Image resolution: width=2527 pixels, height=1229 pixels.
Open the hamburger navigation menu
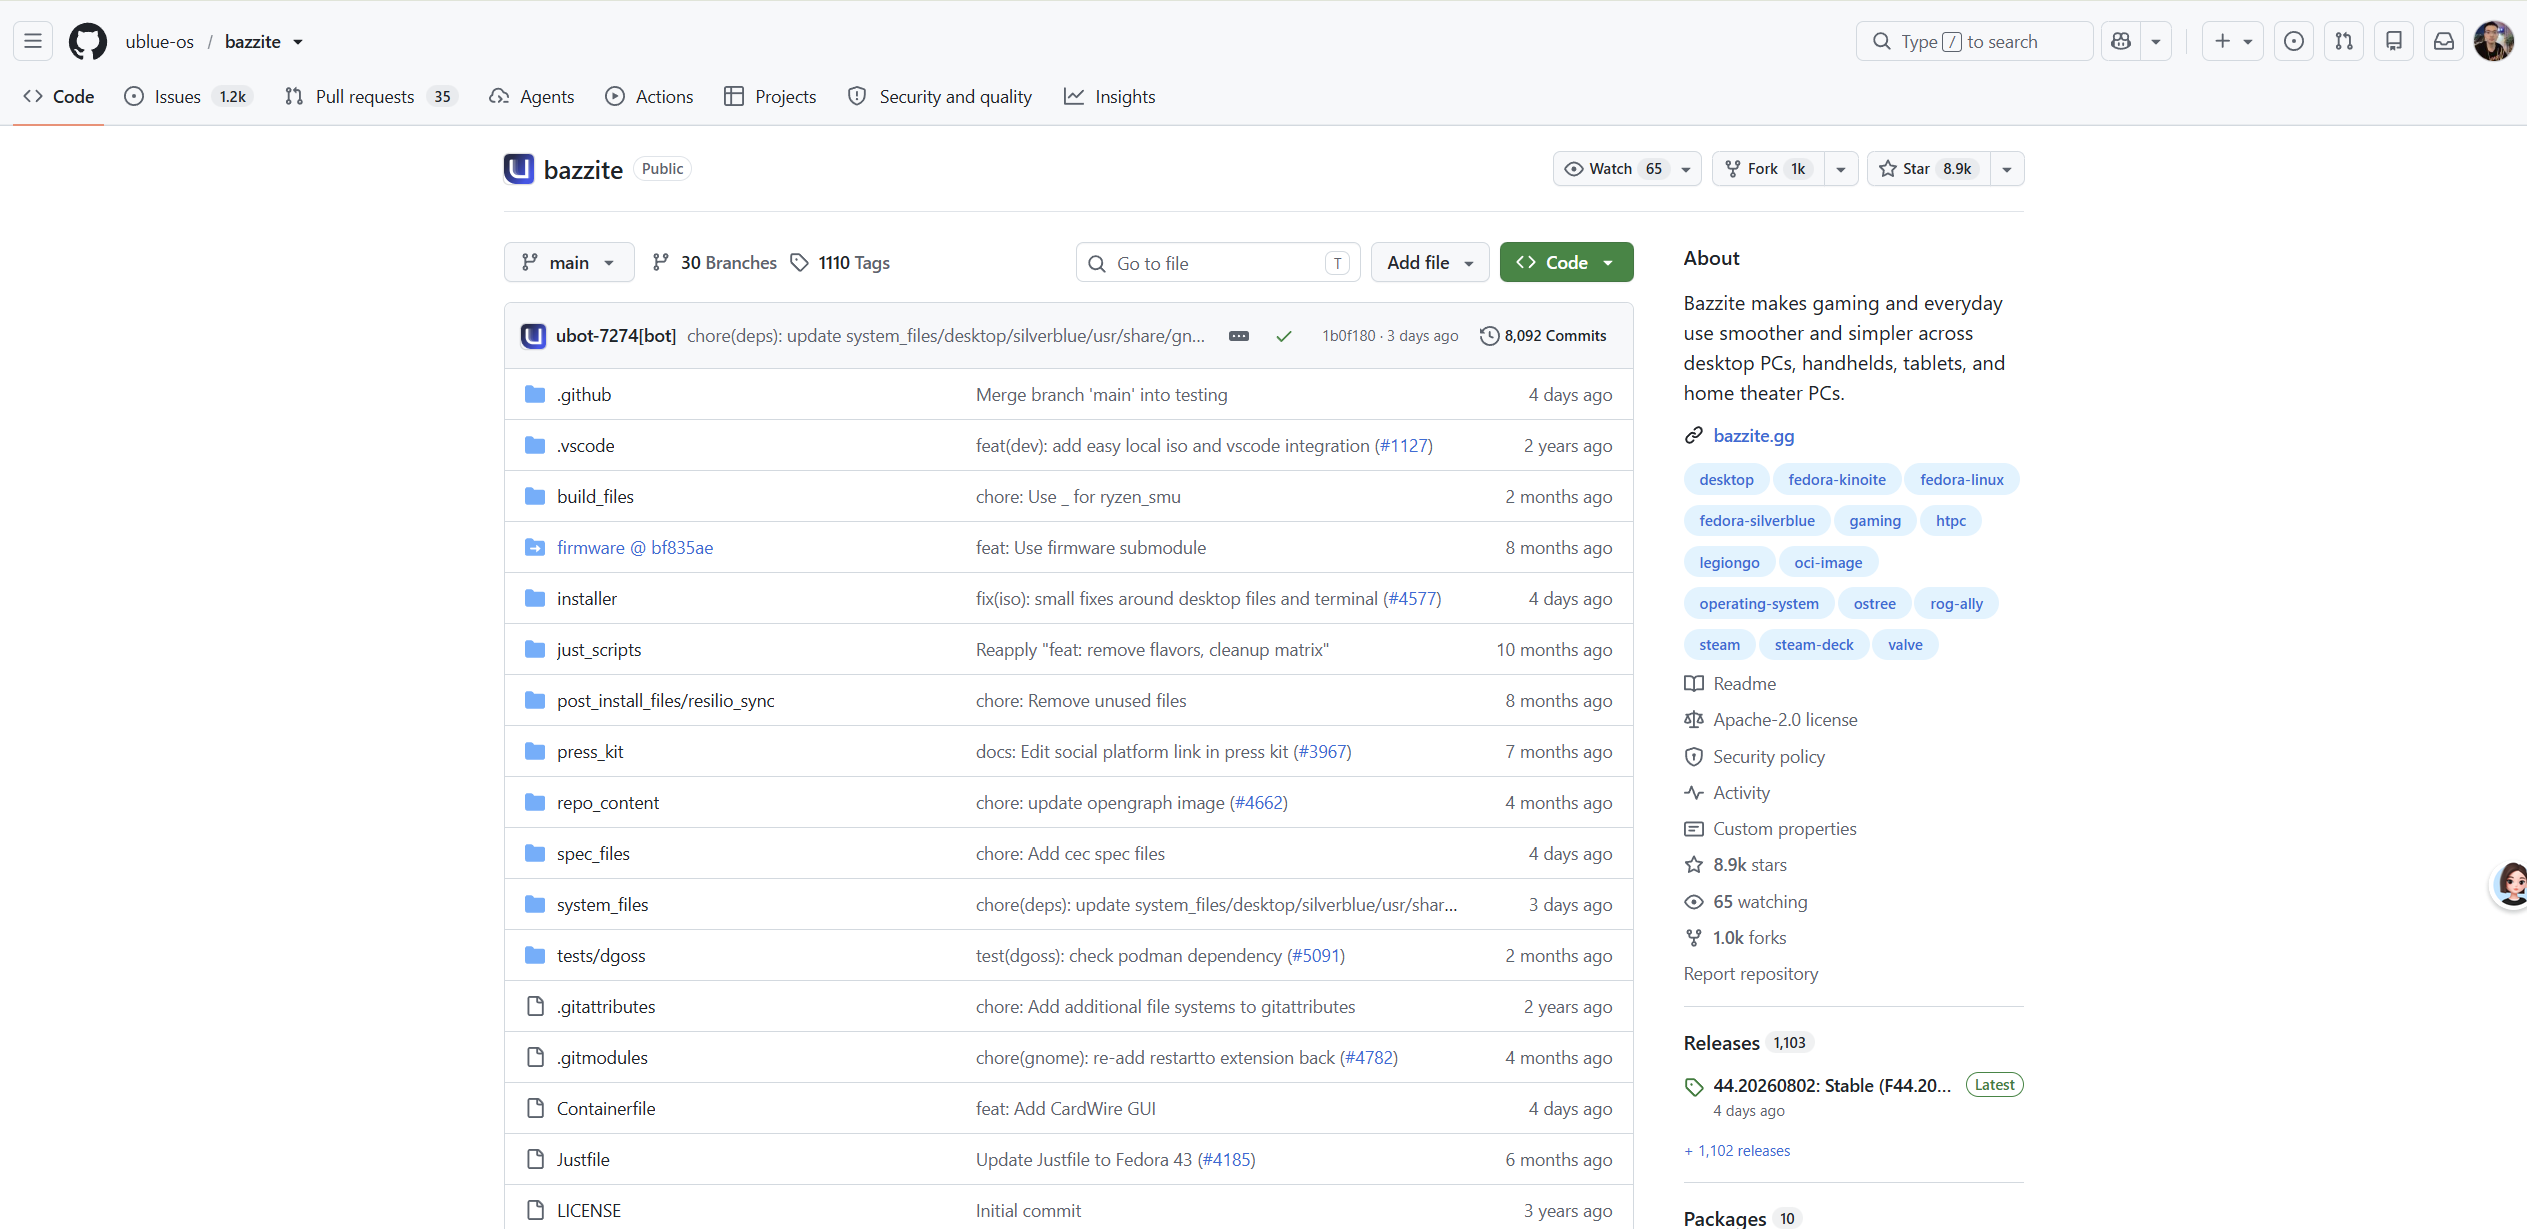(x=33, y=41)
